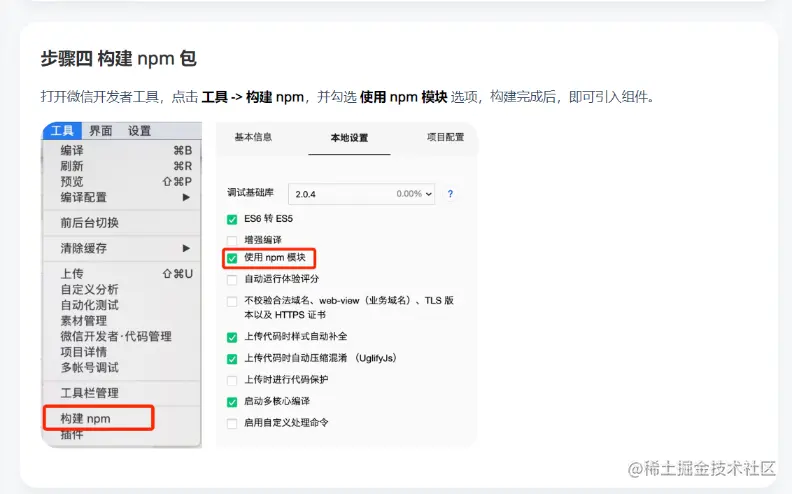Screen dimensions: 792x494
Task: Choose 刷新 menu entry
Action: tap(122, 166)
